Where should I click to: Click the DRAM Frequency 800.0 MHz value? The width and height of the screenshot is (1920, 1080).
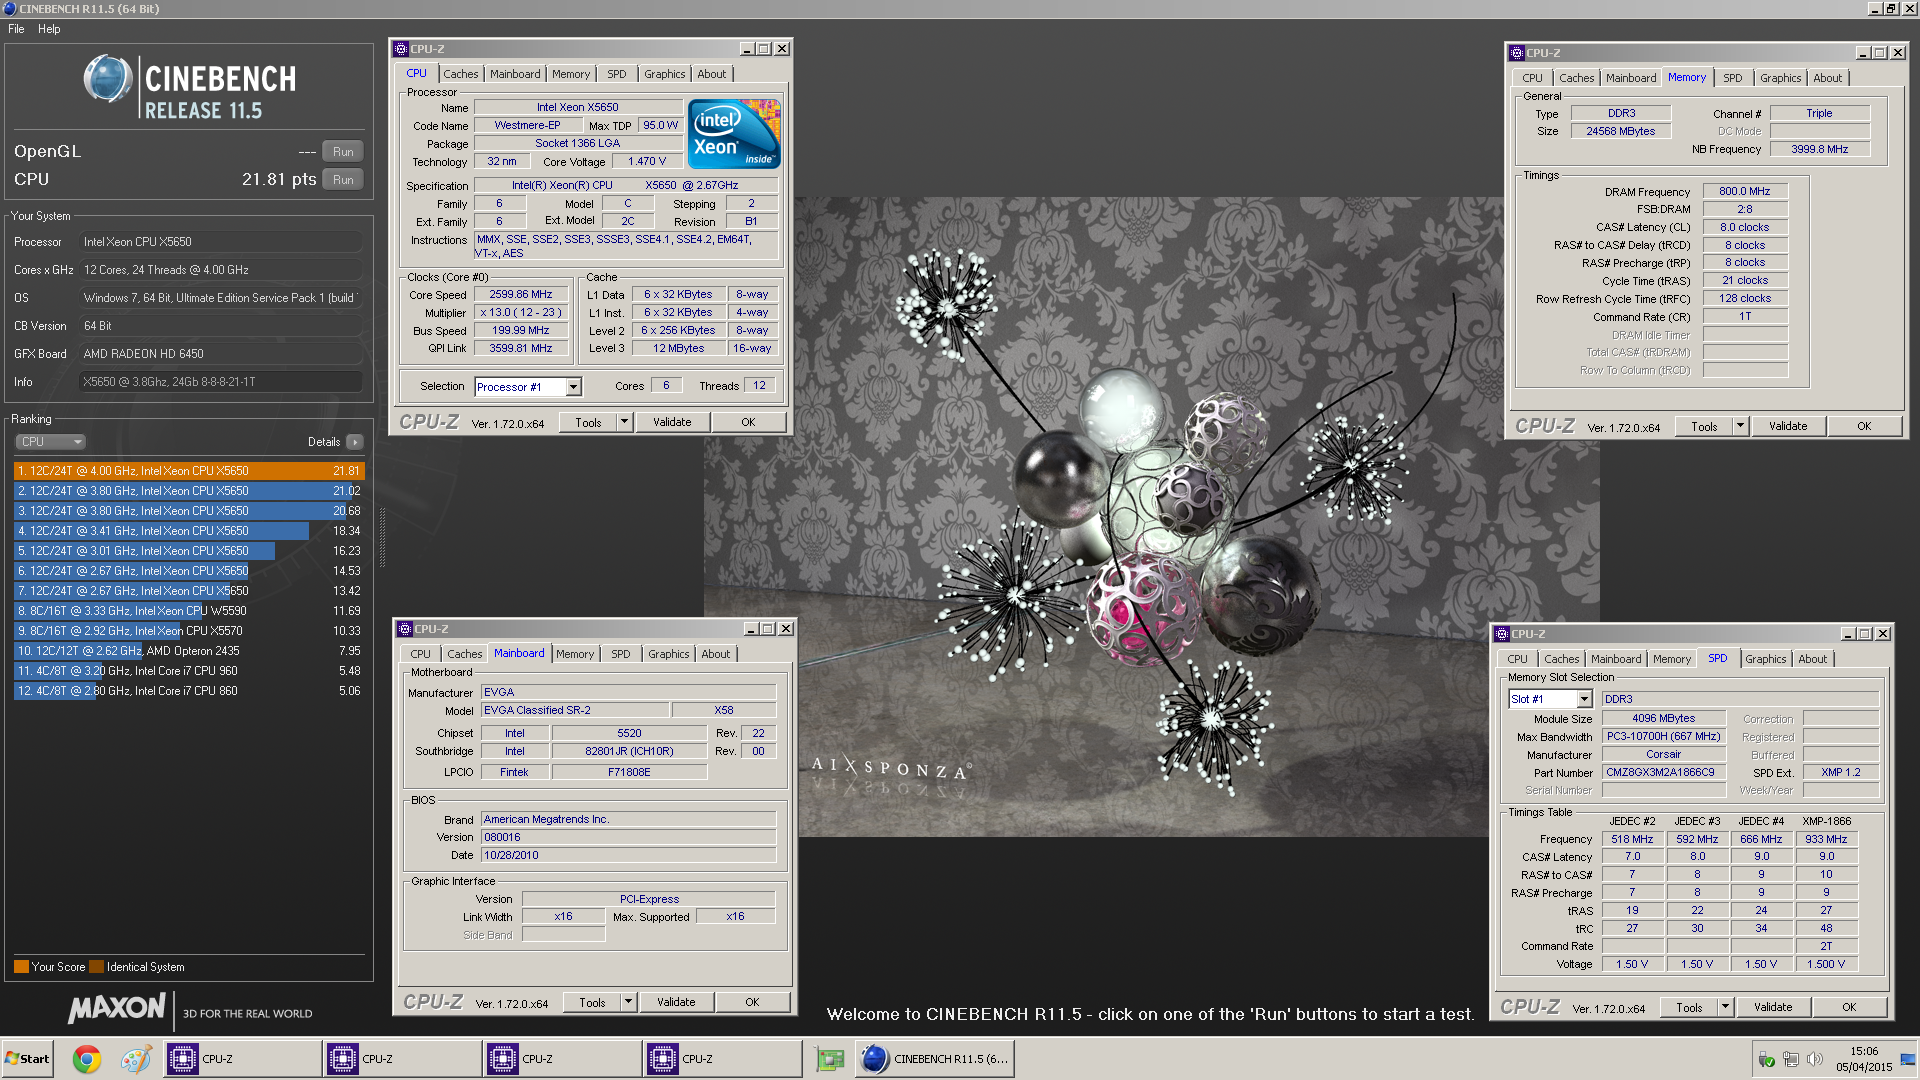click(x=1744, y=191)
